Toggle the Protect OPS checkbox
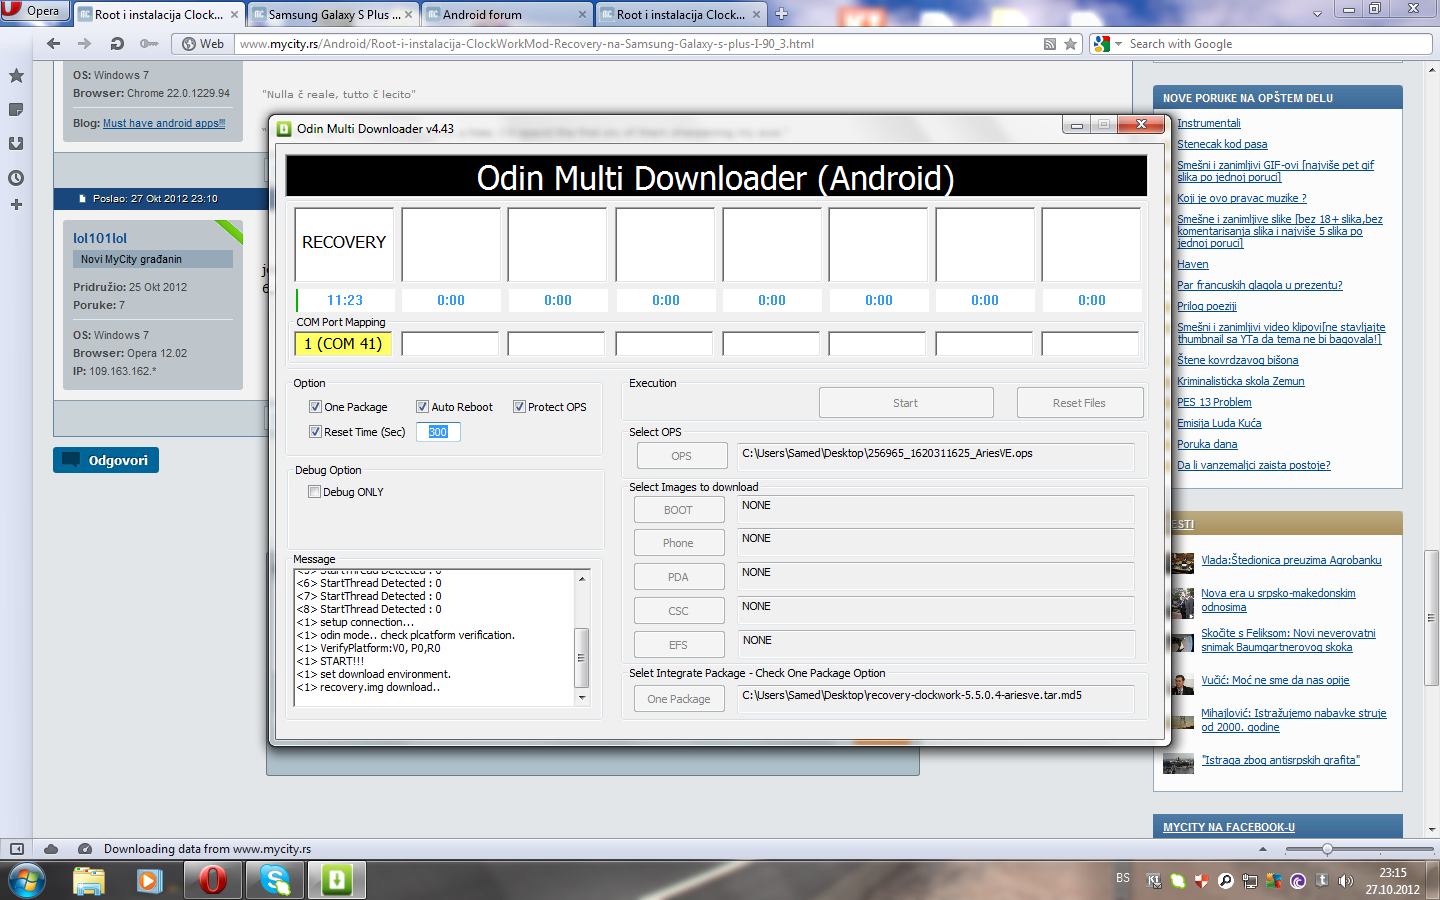This screenshot has height=900, width=1440. (519, 407)
